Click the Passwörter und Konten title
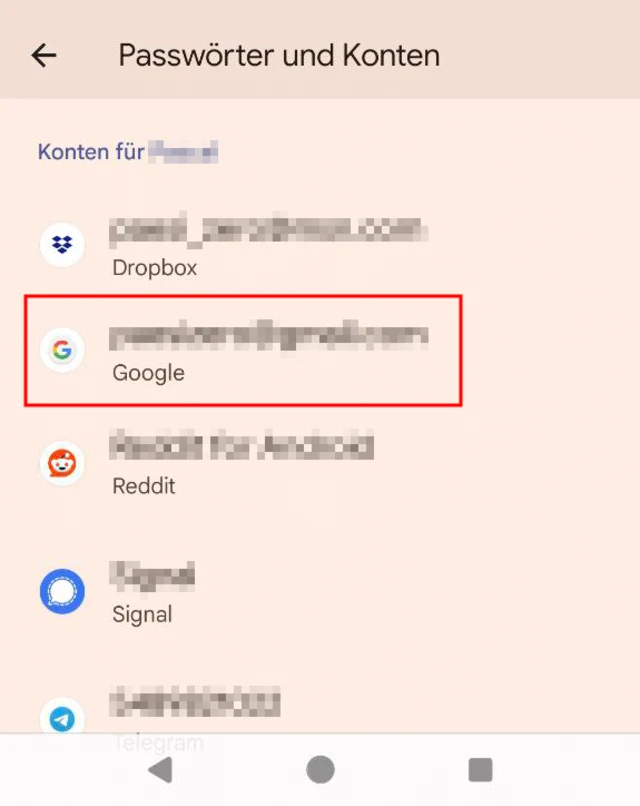Image resolution: width=640 pixels, height=806 pixels. [279, 56]
